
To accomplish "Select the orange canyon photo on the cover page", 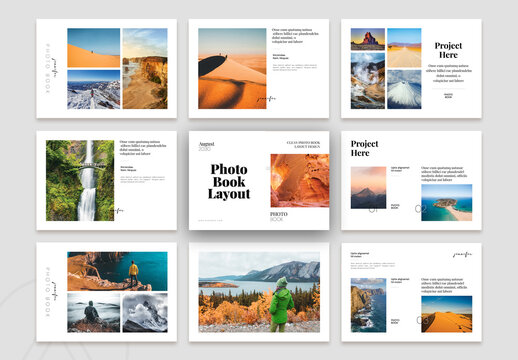I will [x=300, y=180].
